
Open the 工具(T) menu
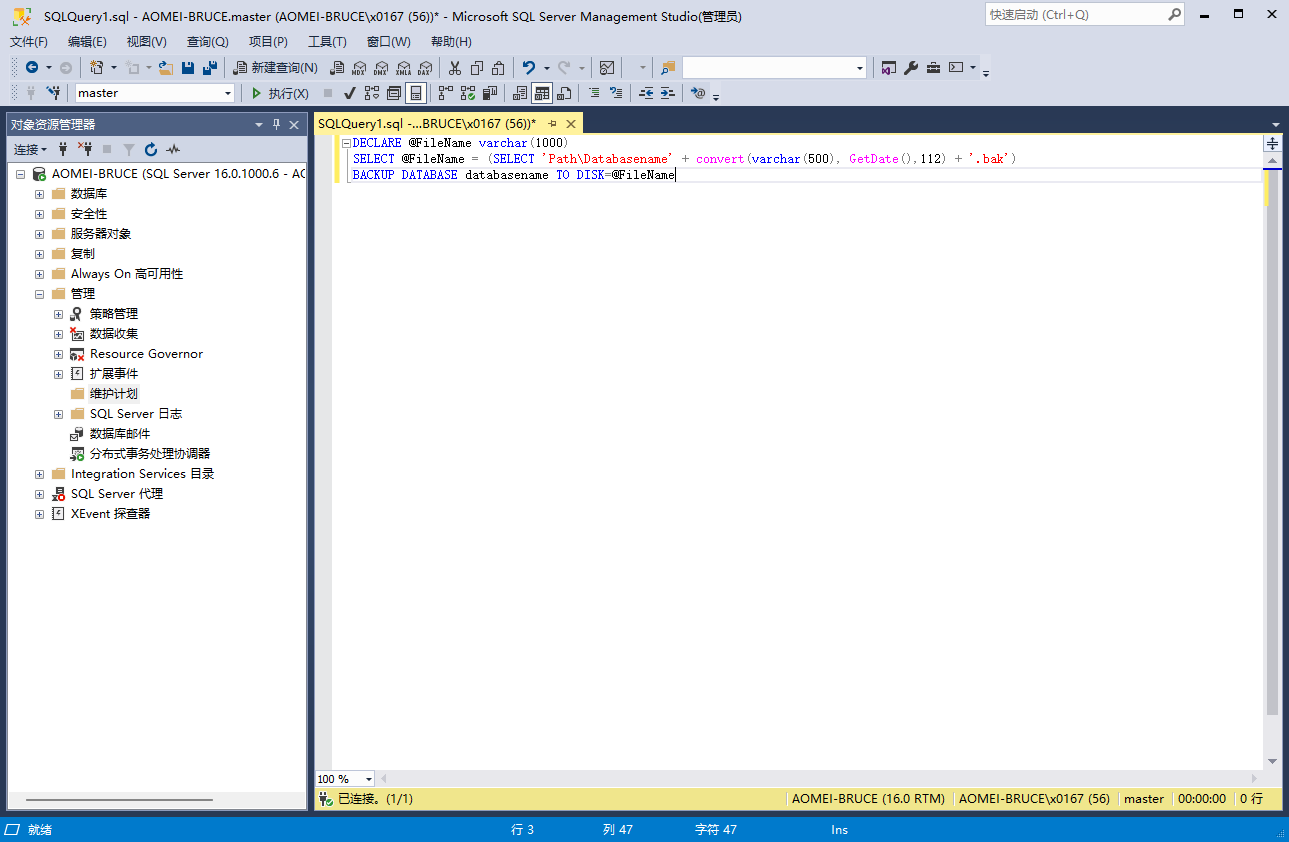click(x=327, y=41)
